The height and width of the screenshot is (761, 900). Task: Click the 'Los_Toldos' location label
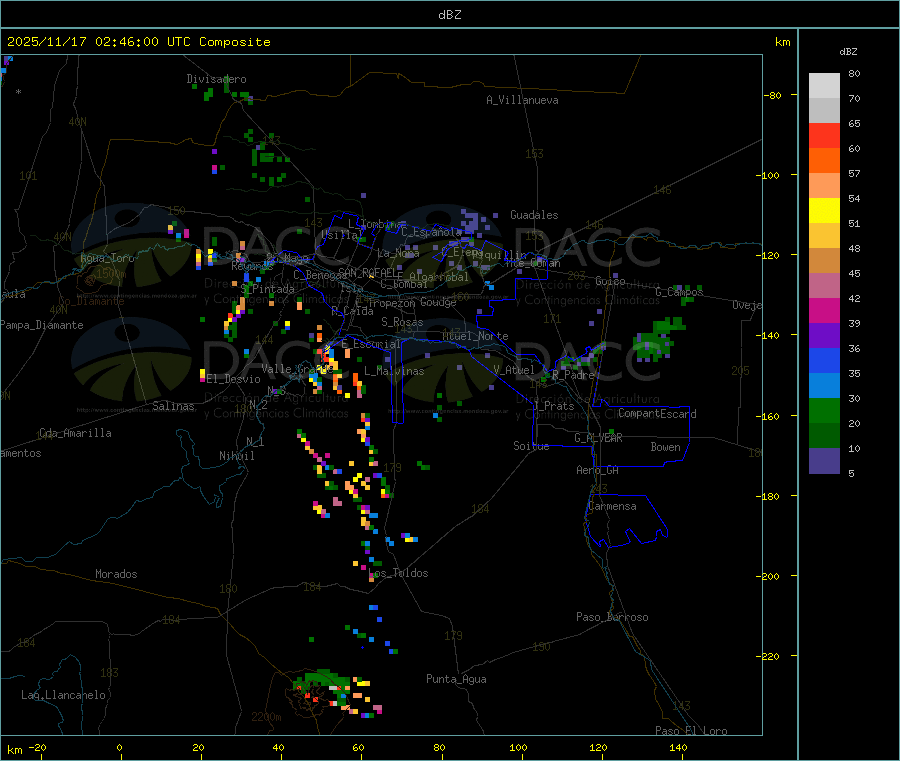point(399,573)
